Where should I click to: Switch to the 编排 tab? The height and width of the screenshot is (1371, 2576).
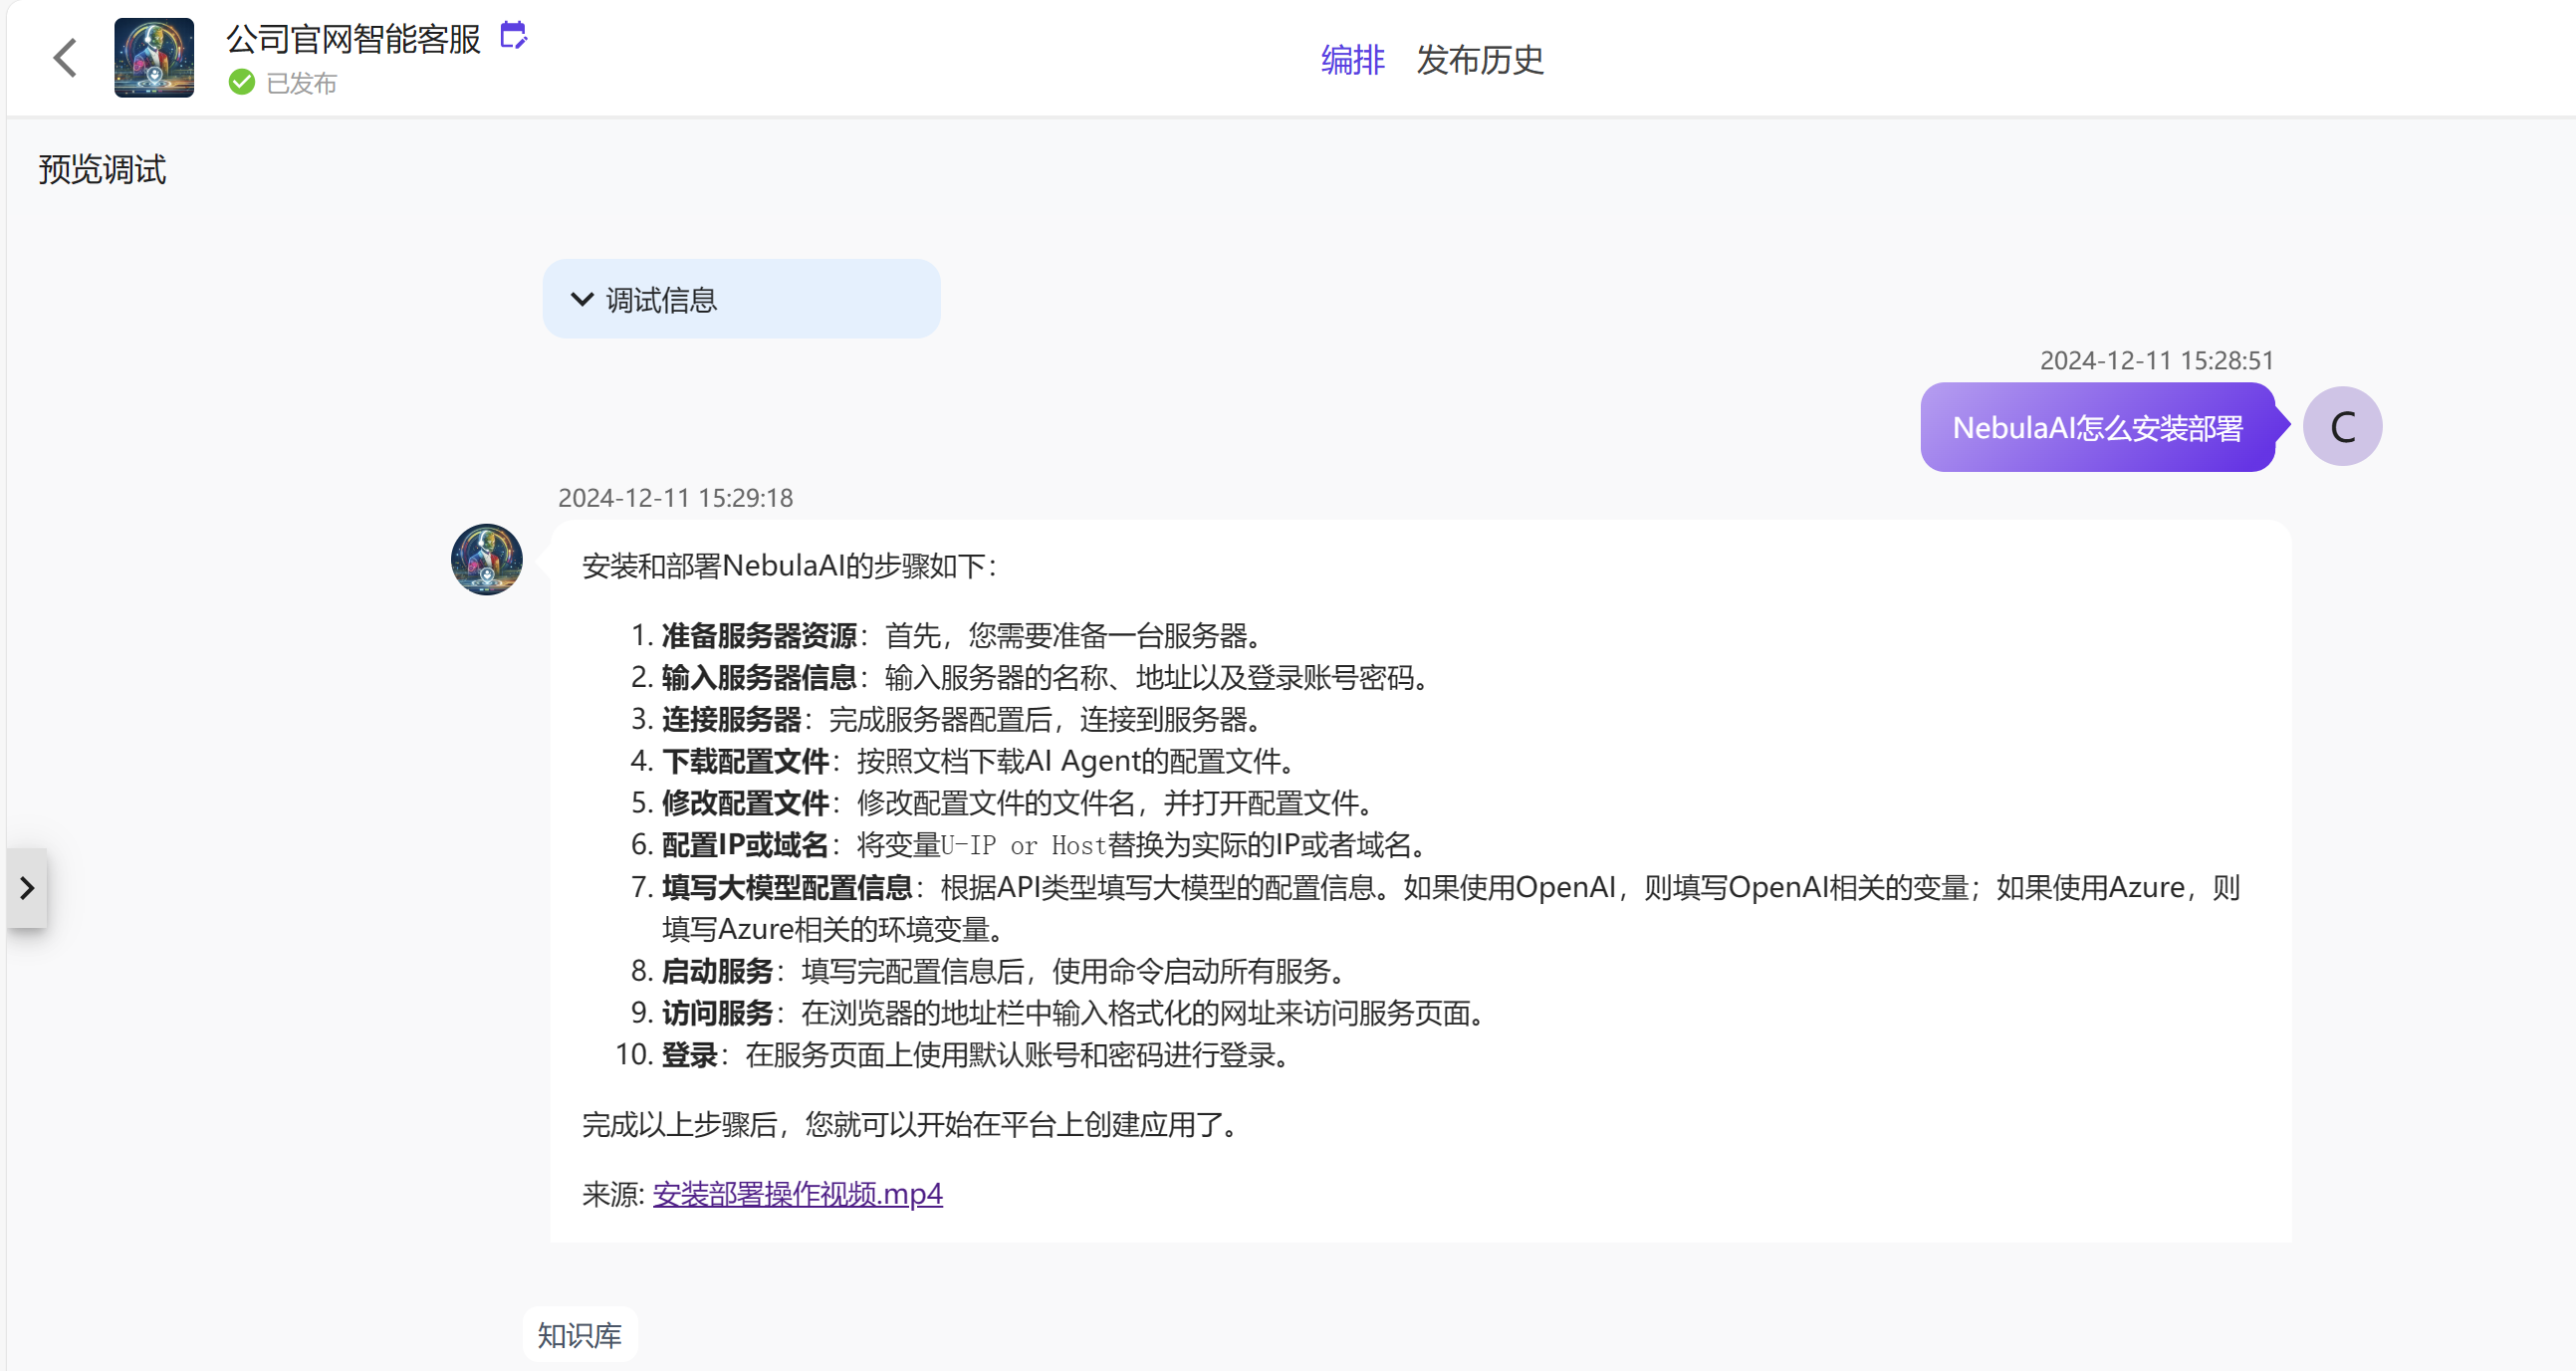click(1352, 60)
